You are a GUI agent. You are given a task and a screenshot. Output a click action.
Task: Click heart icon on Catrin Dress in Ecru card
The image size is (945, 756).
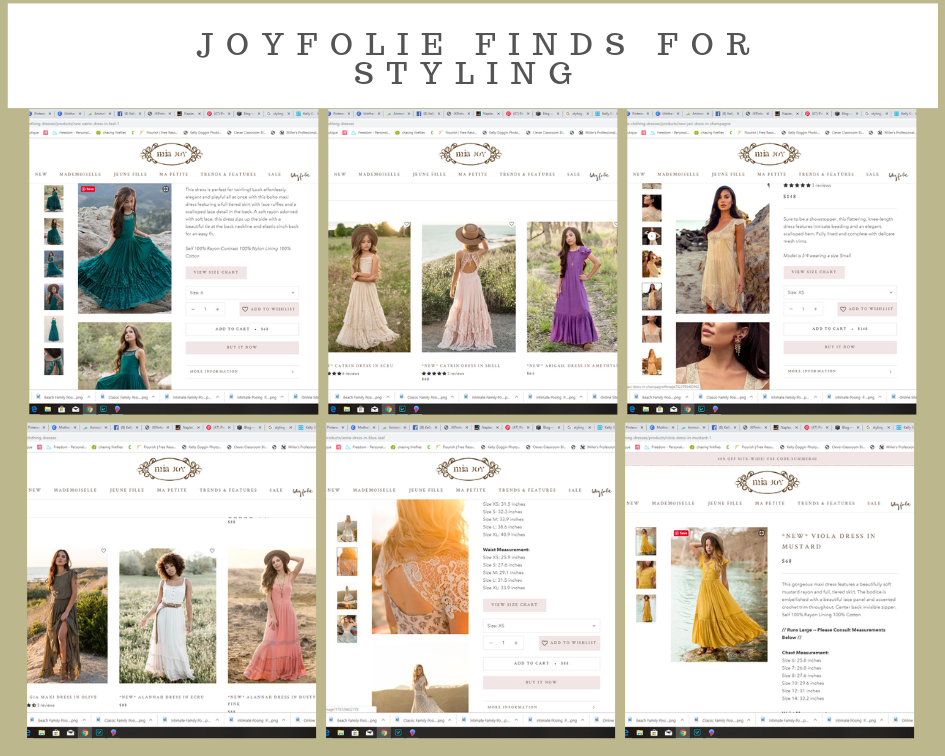click(x=406, y=224)
